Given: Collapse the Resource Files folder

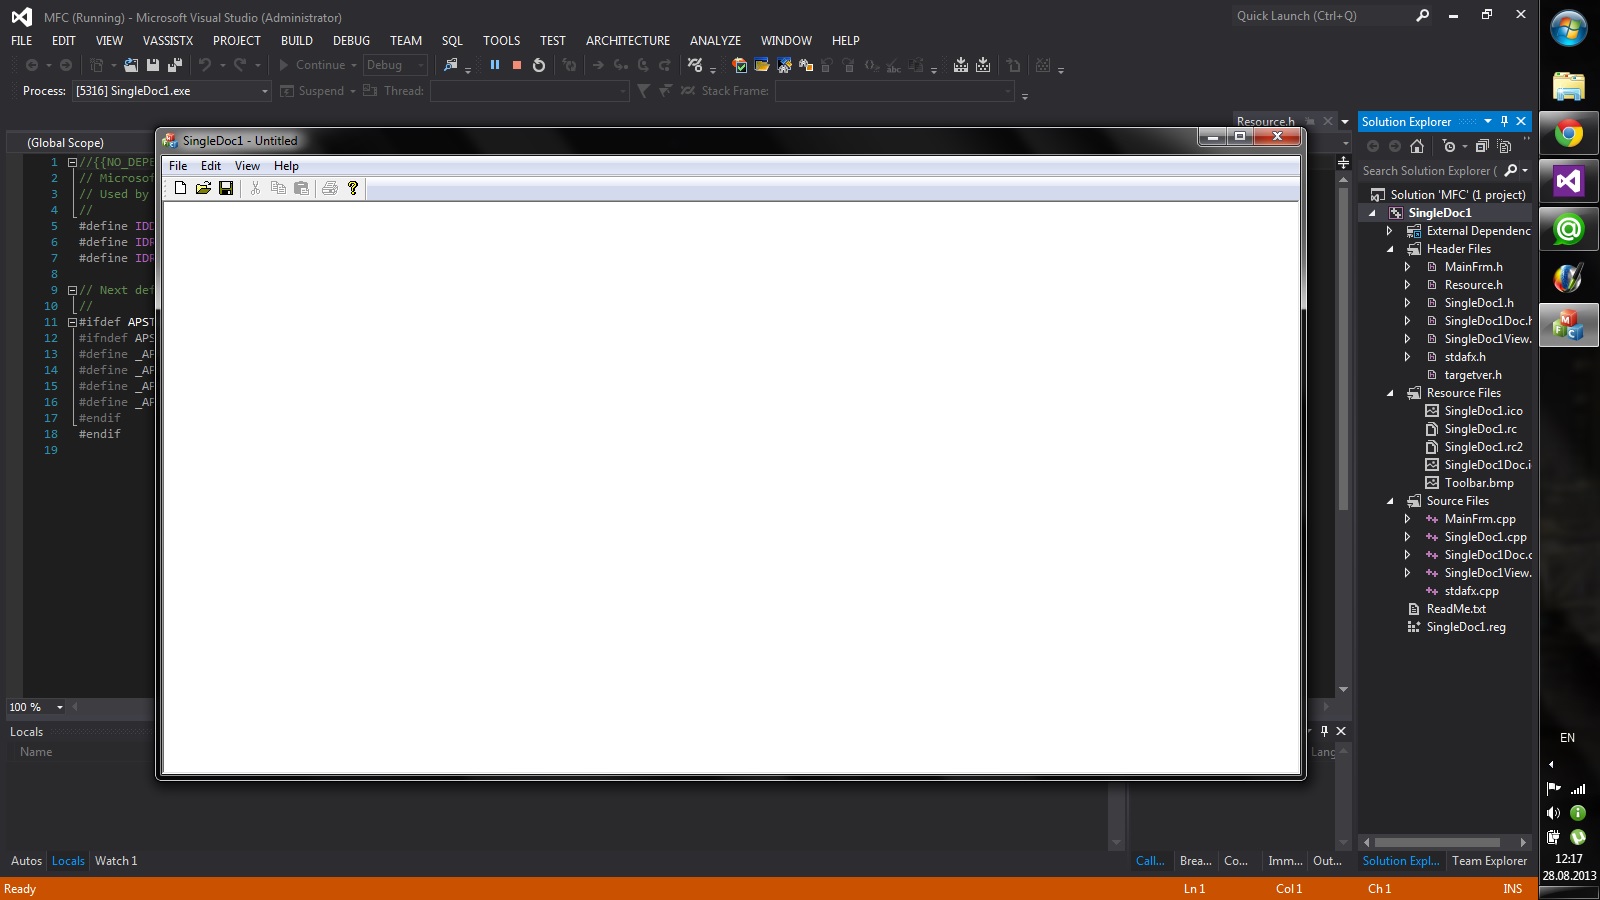Looking at the screenshot, I should (1390, 393).
